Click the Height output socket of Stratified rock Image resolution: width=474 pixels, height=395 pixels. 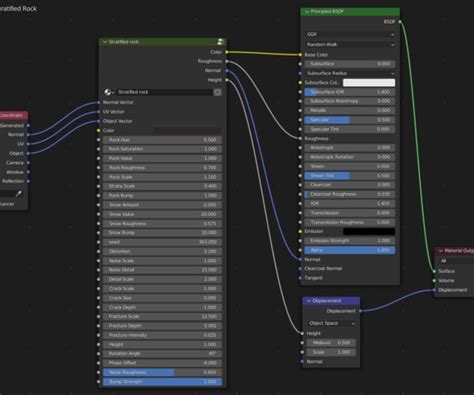[x=227, y=80]
